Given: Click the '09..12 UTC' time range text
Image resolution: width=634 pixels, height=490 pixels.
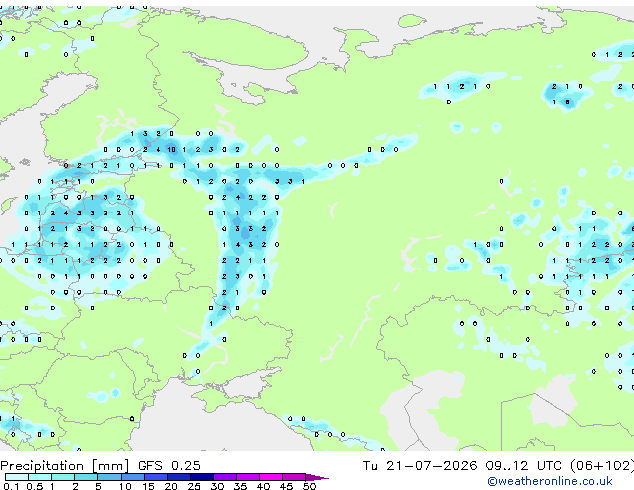Looking at the screenshot, I should click(524, 466).
